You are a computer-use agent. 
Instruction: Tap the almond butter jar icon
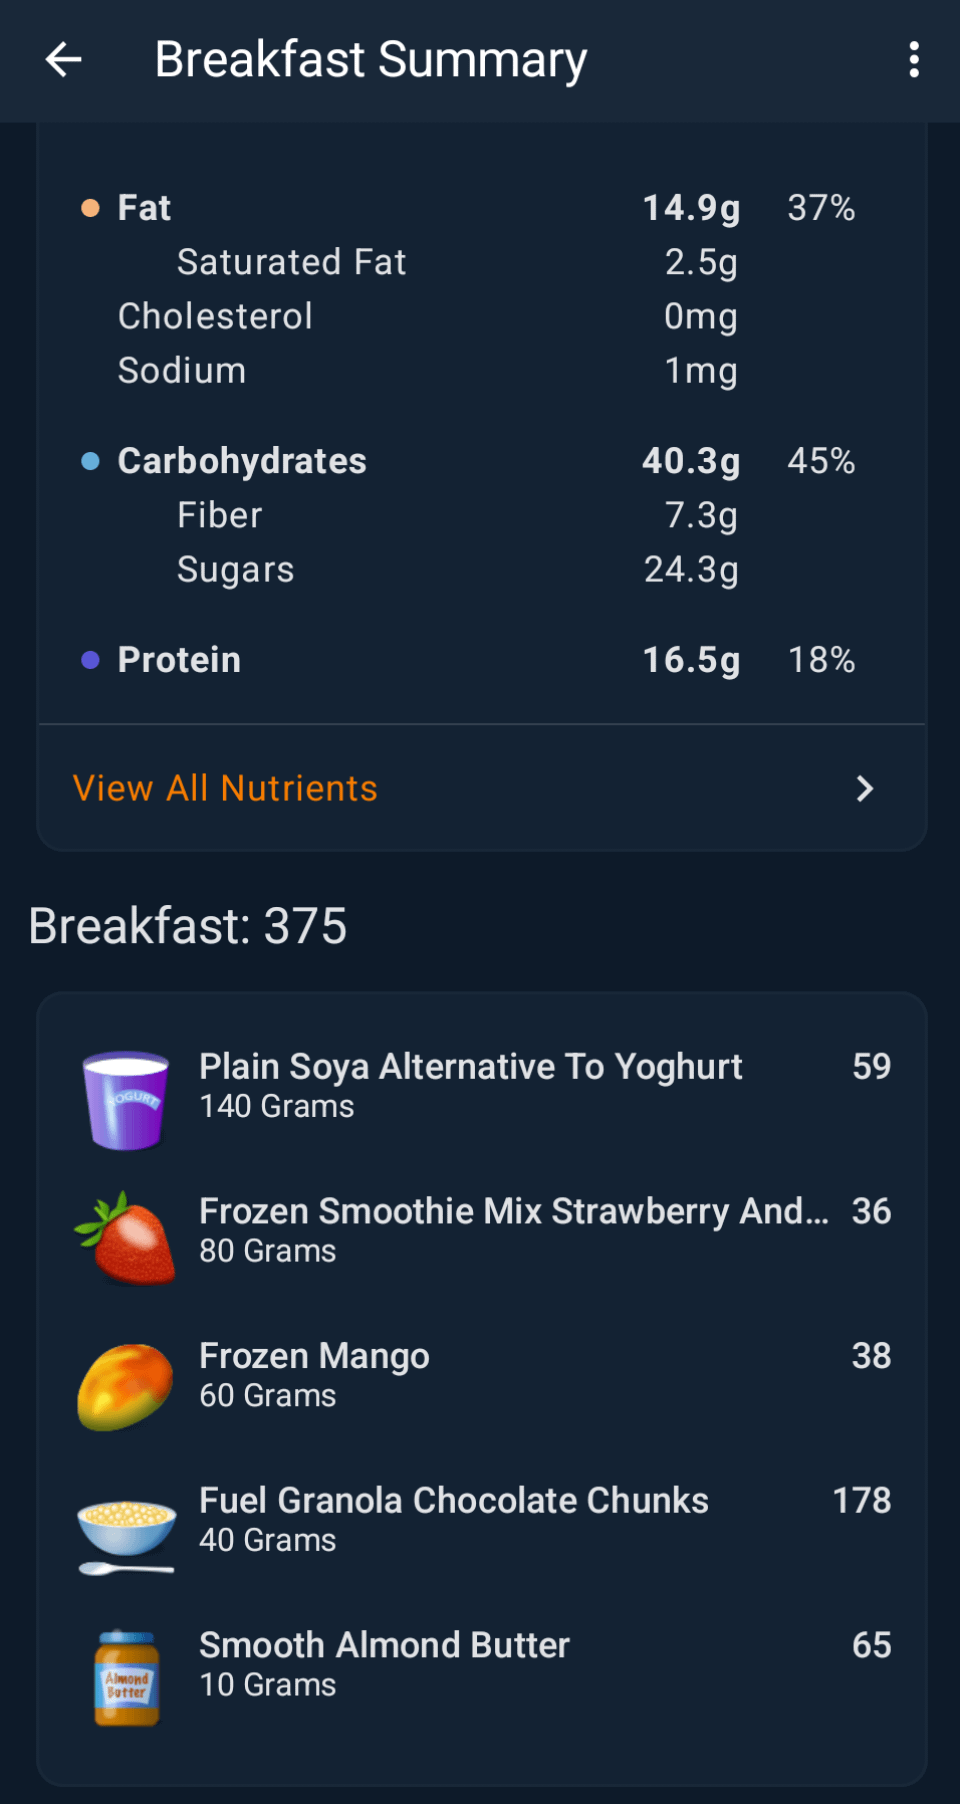pyautogui.click(x=126, y=1677)
